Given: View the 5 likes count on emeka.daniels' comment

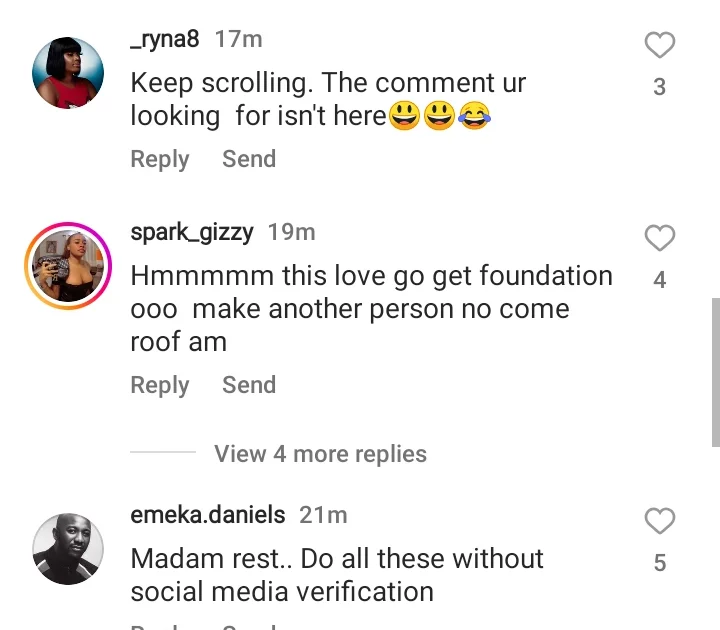Looking at the screenshot, I should [659, 564].
